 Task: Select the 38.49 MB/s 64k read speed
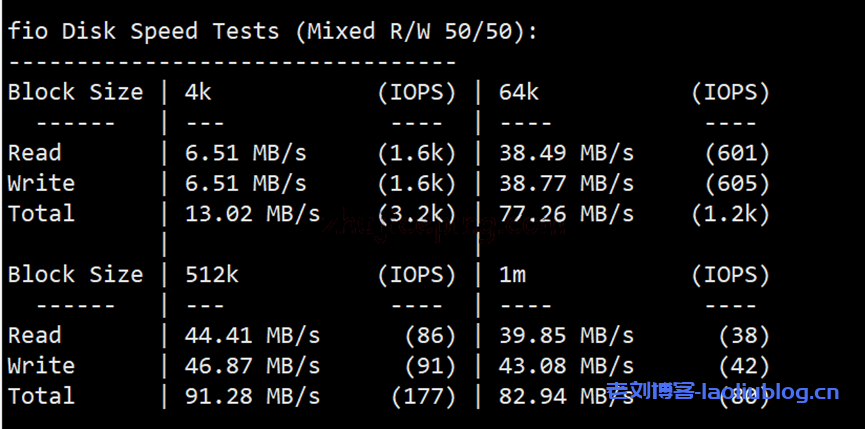566,153
